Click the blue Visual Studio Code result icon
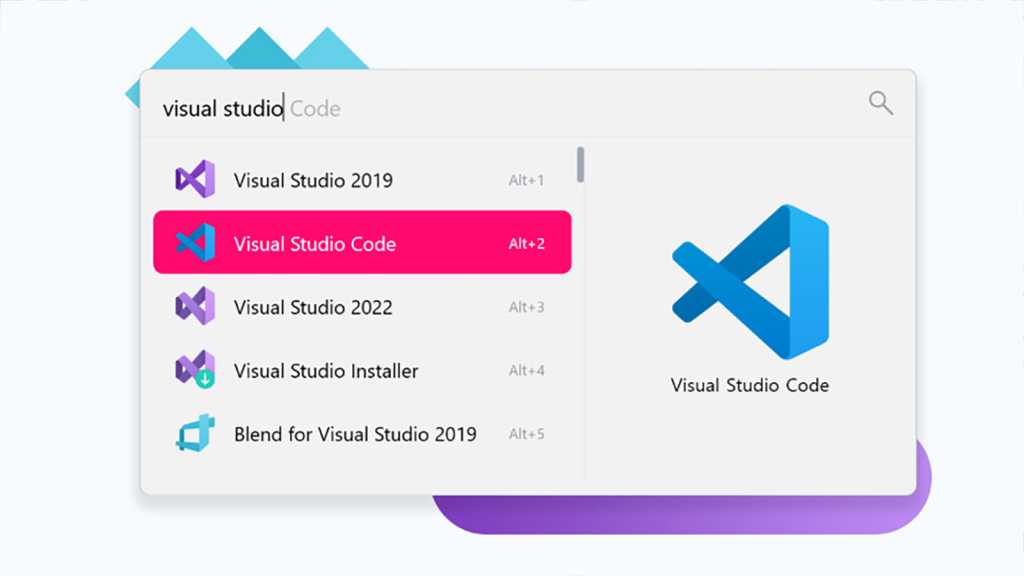This screenshot has width=1024, height=576. 195,242
